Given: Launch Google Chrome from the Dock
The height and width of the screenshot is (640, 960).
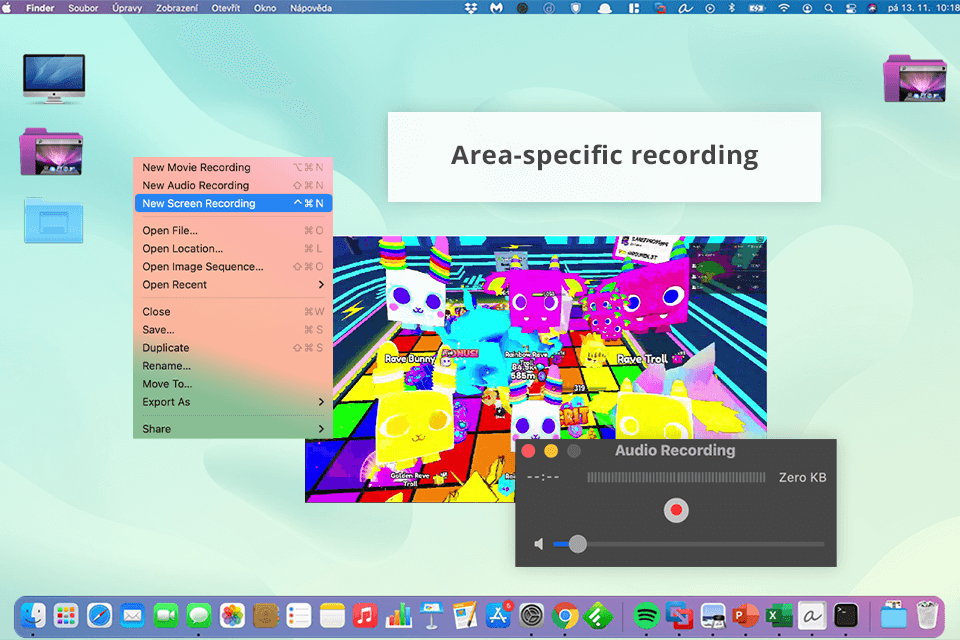Looking at the screenshot, I should [x=564, y=616].
